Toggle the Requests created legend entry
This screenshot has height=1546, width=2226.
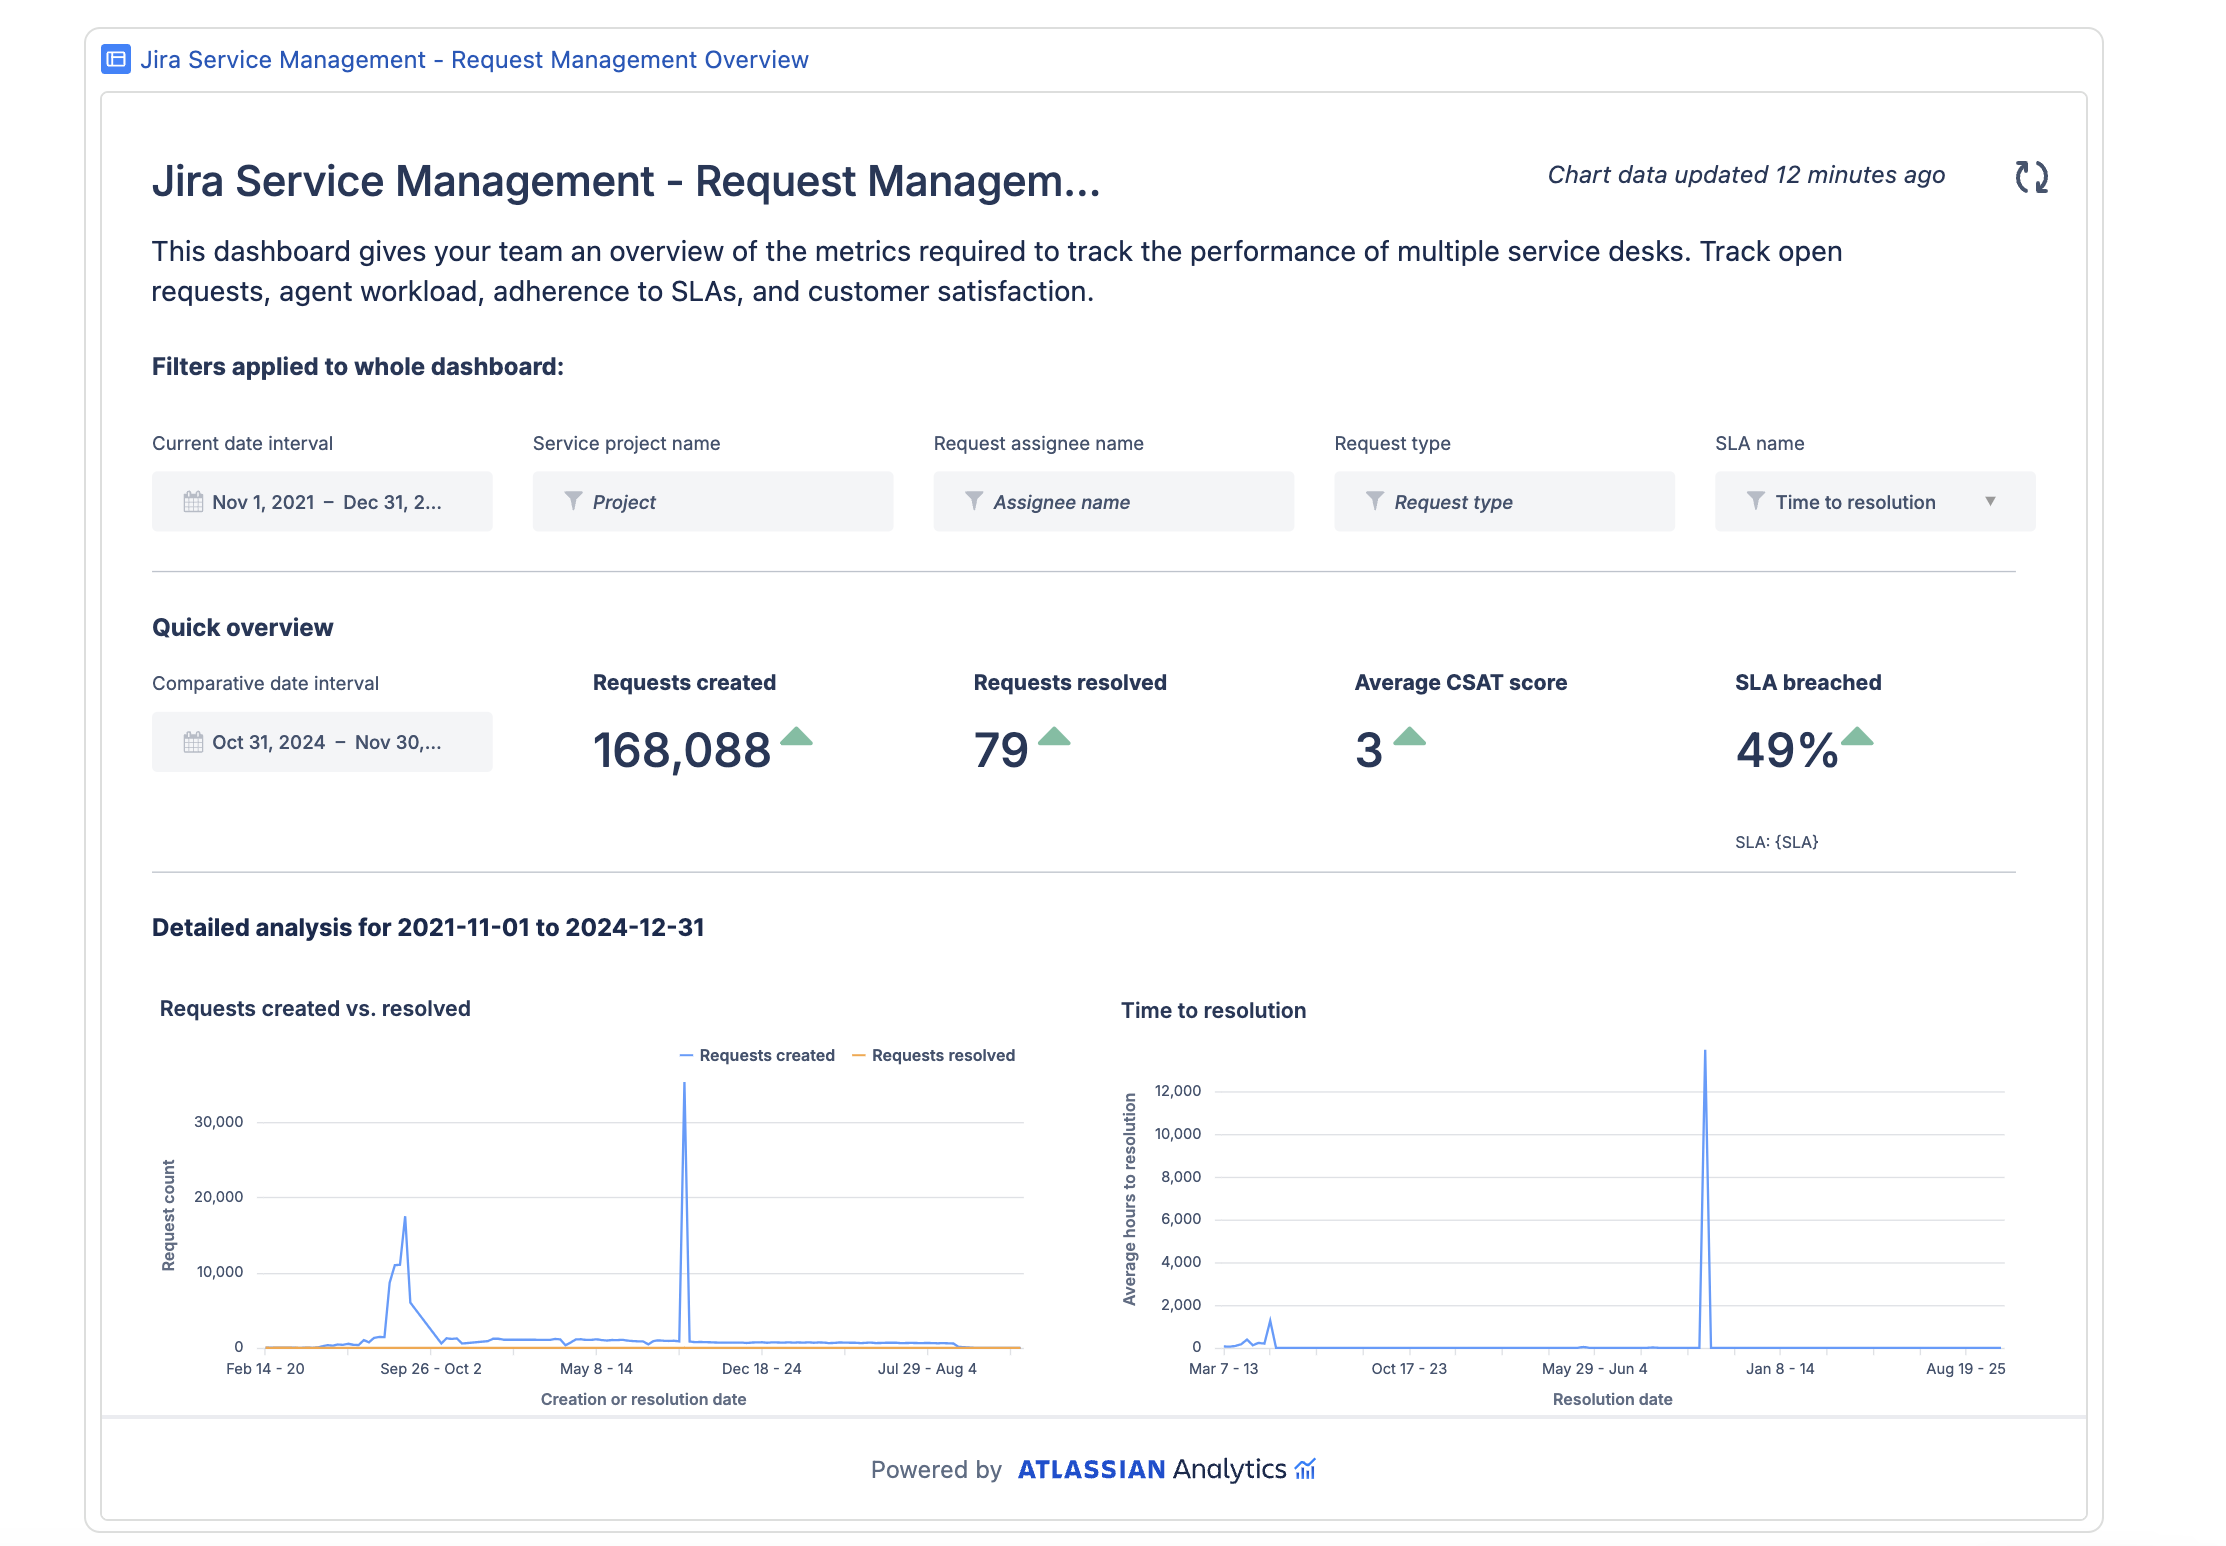click(x=757, y=1055)
